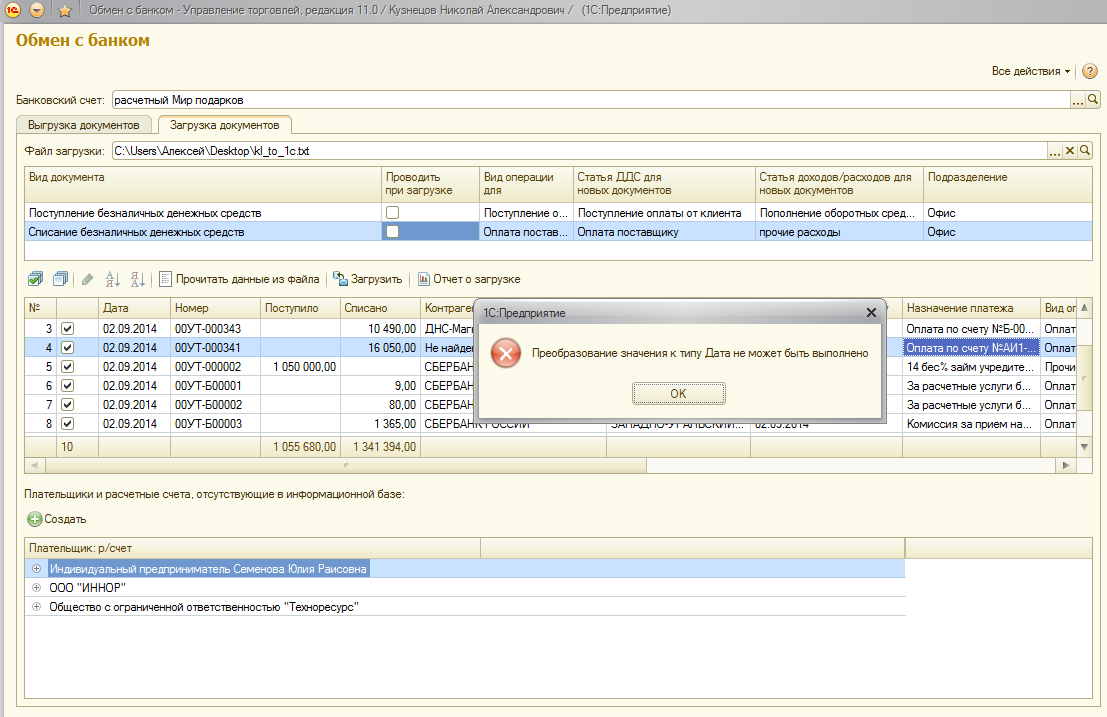Uncheck the checkbox for row 8
The image size is (1107, 717).
[x=68, y=424]
